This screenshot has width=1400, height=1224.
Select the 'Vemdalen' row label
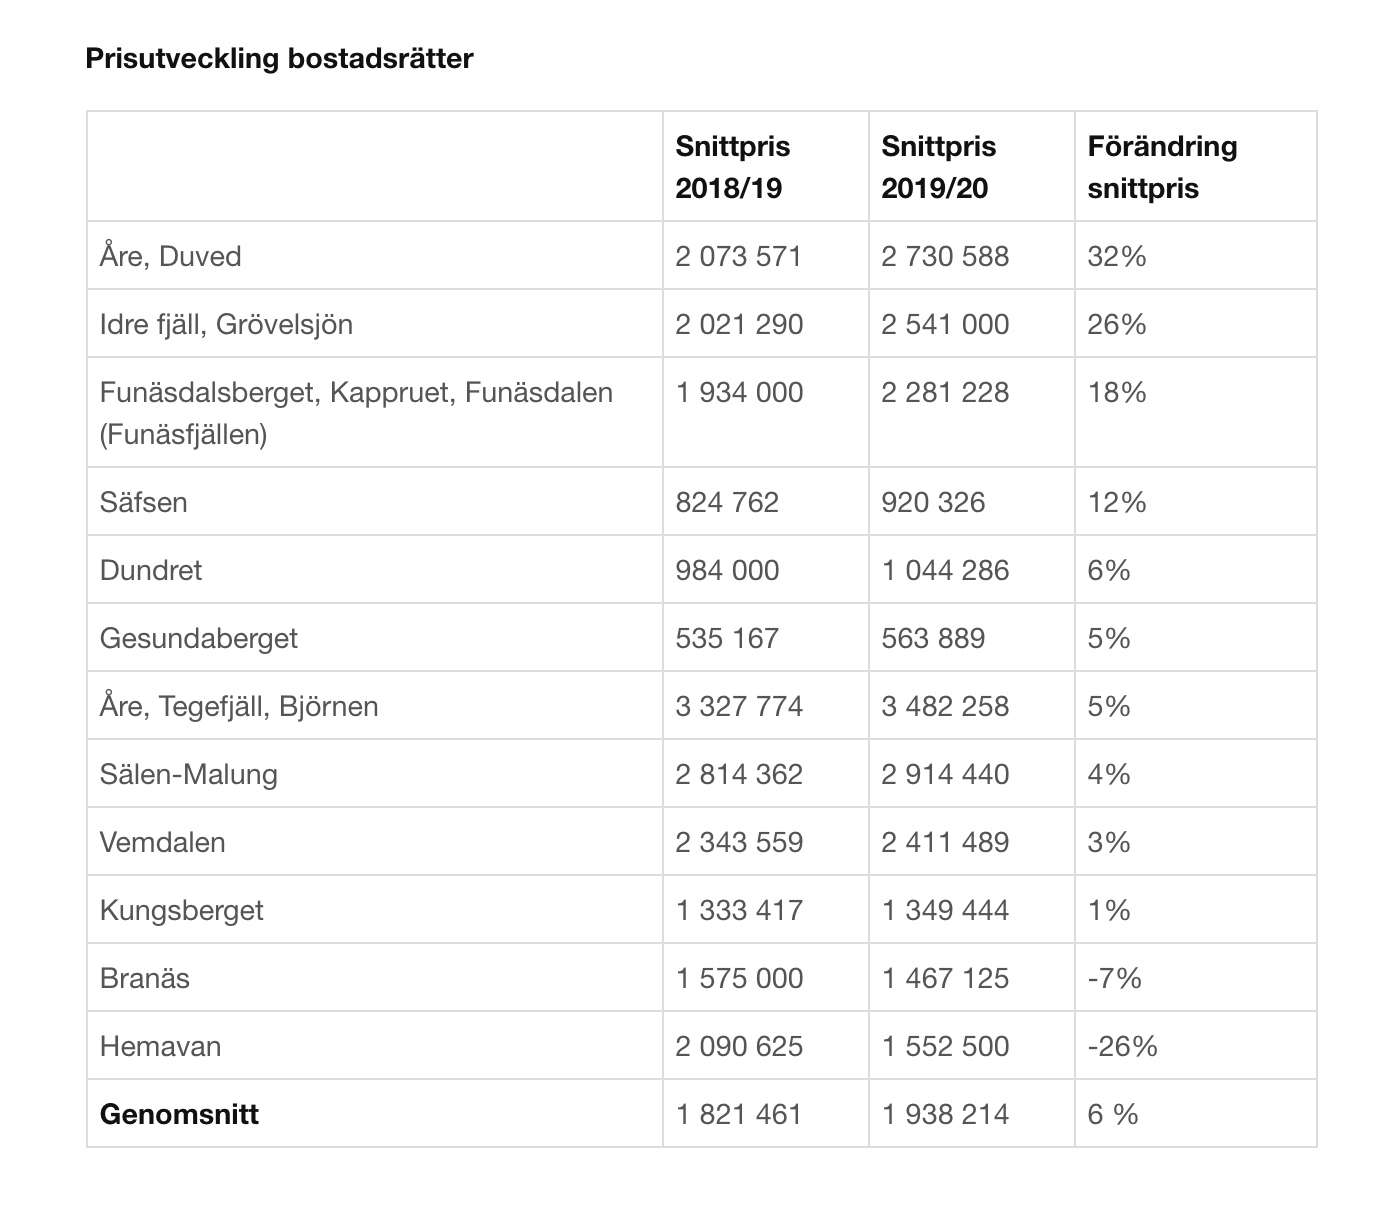(x=163, y=842)
